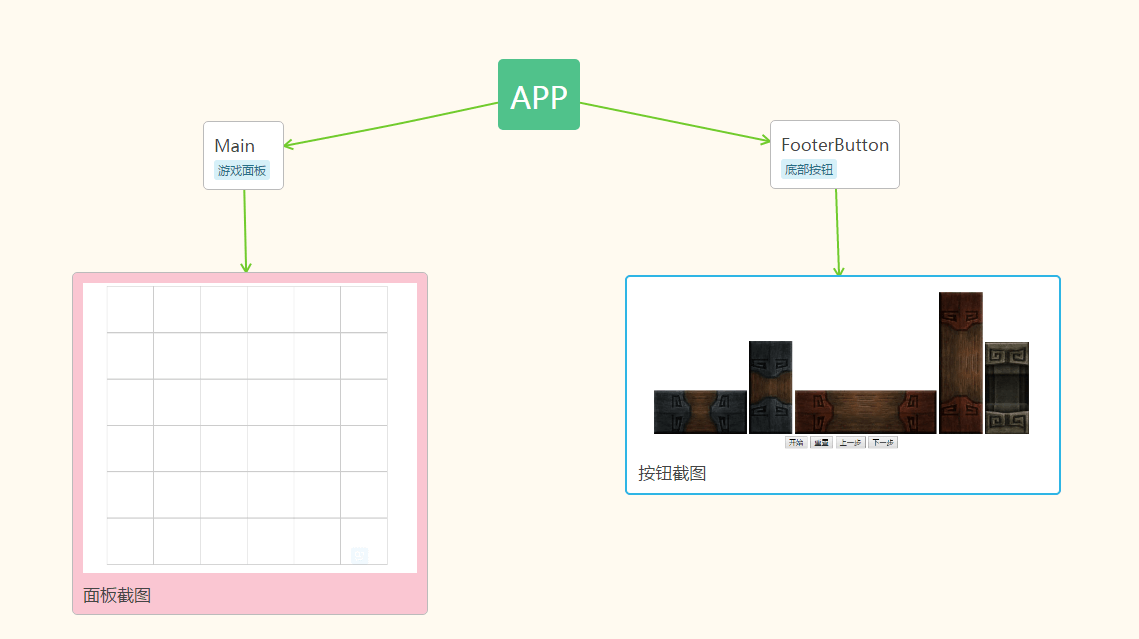
Task: Click the 上一步 button in the screenshot
Action: (851, 442)
